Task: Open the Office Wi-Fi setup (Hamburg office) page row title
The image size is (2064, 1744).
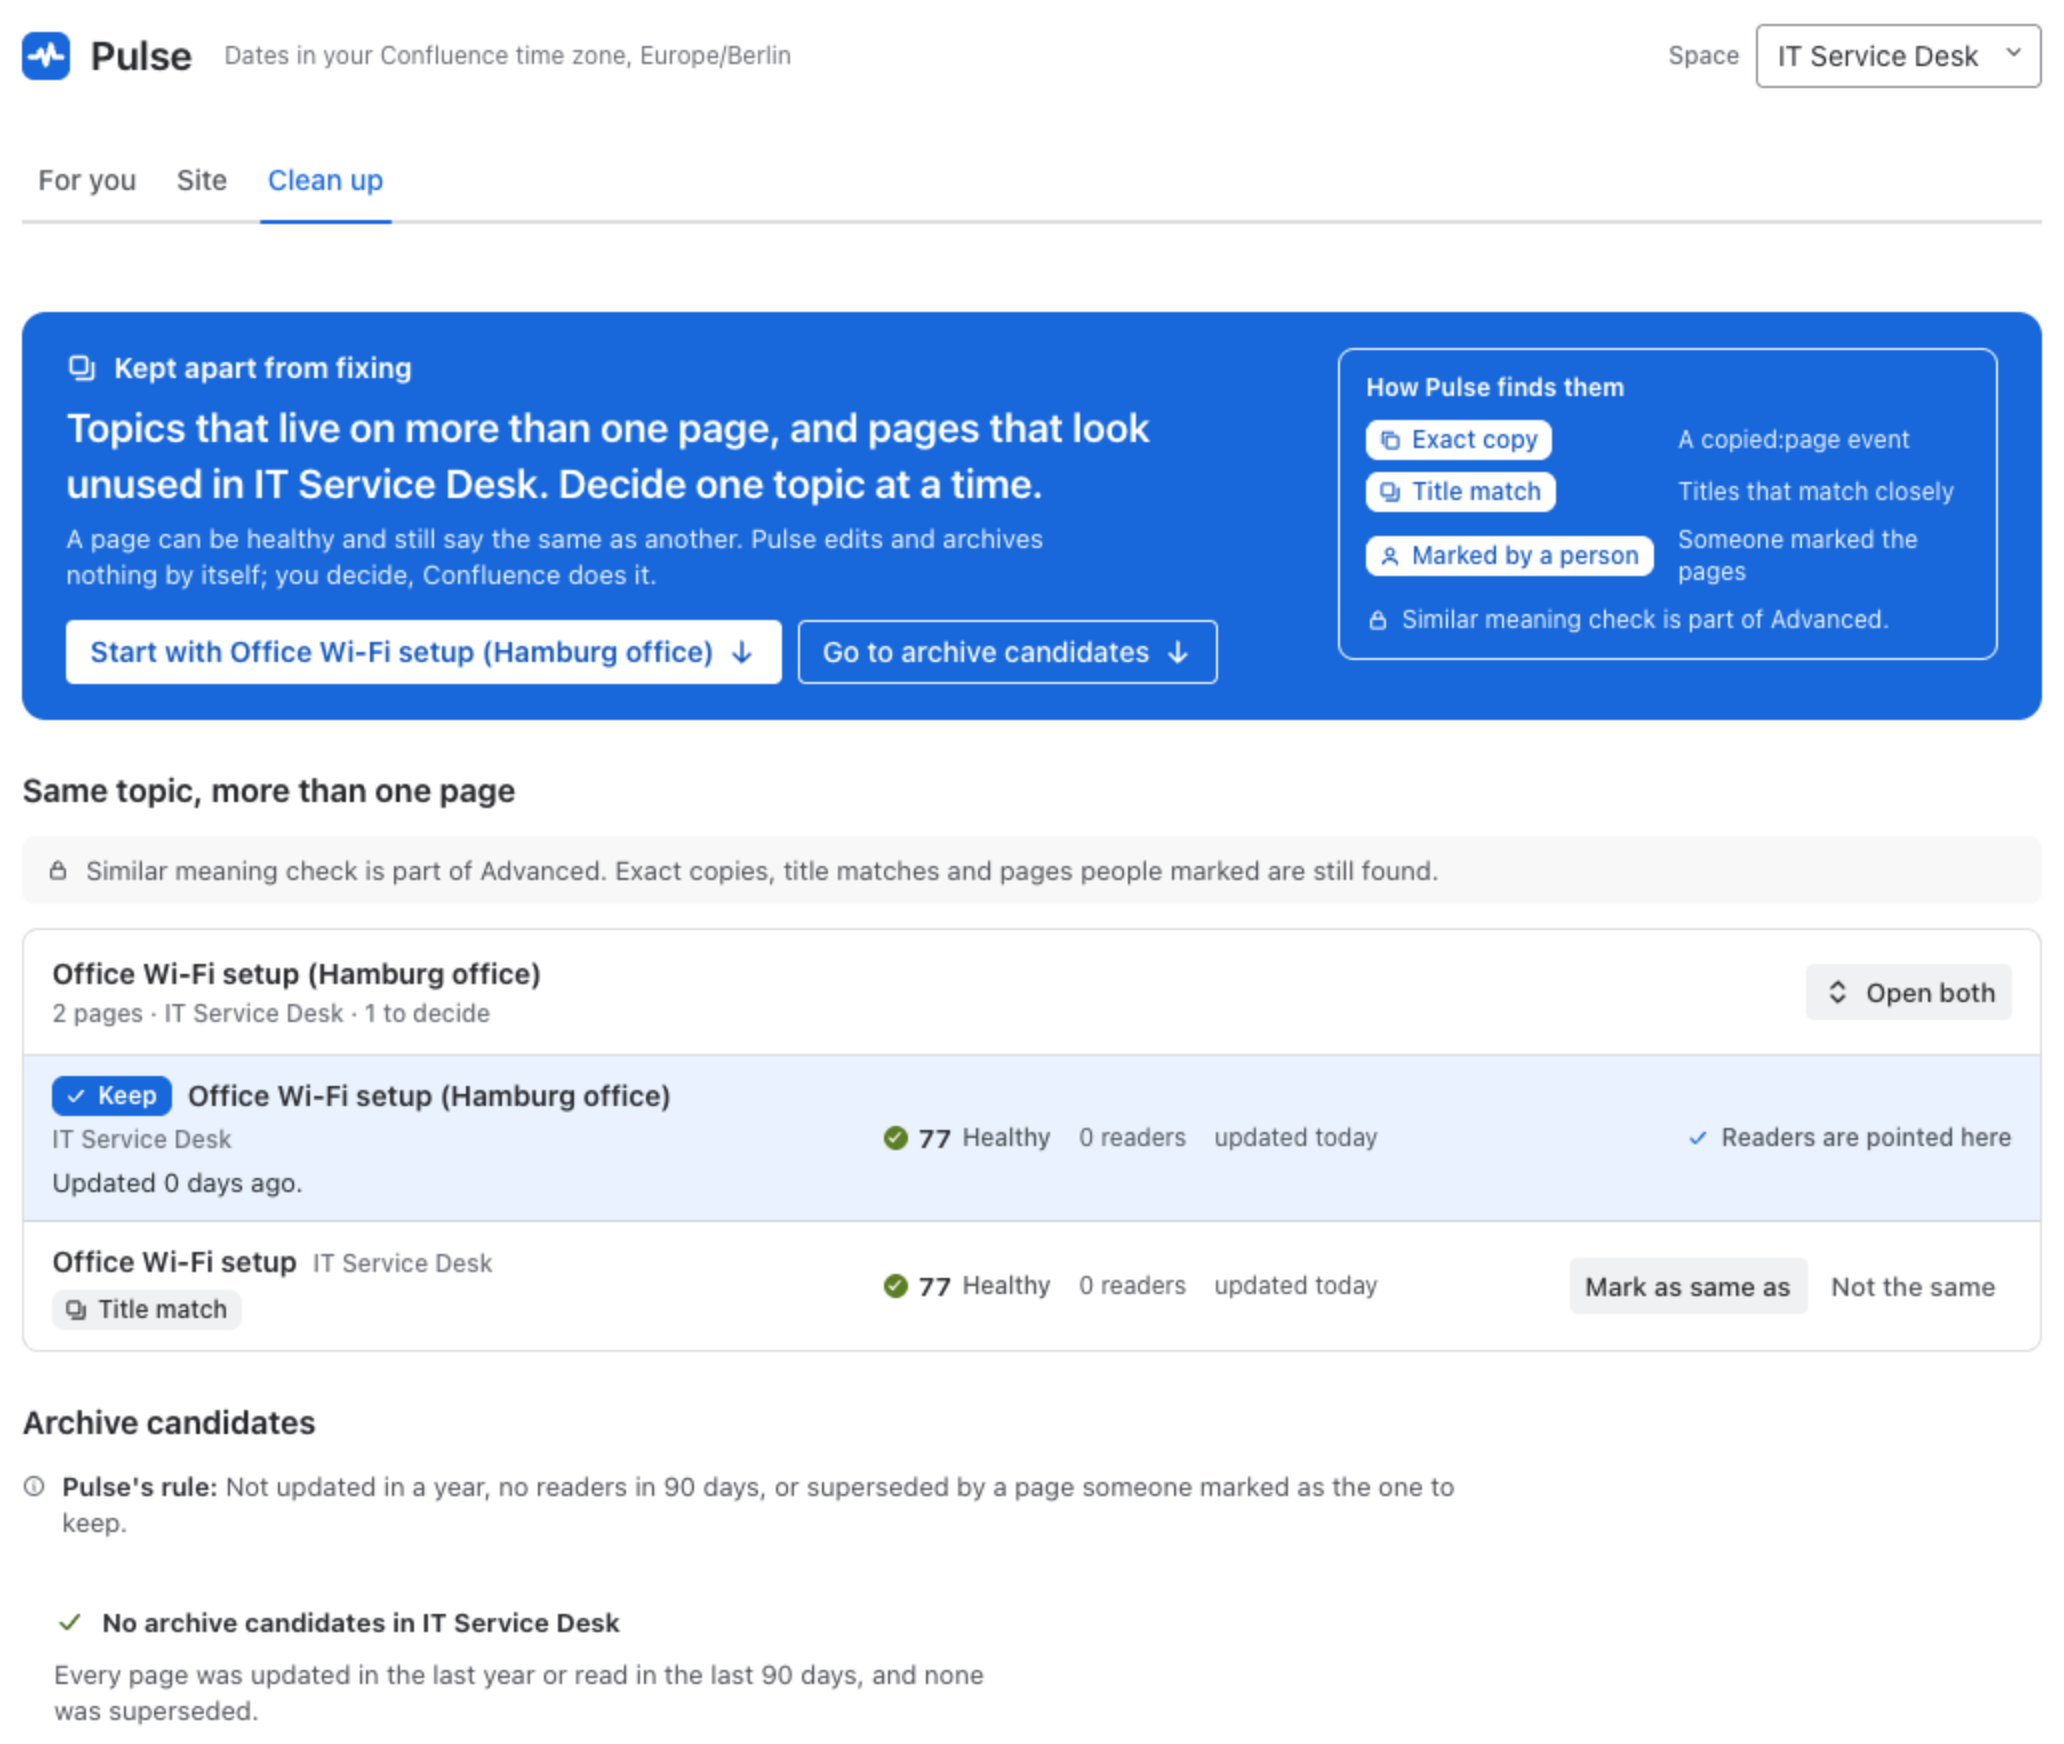Action: (429, 1096)
